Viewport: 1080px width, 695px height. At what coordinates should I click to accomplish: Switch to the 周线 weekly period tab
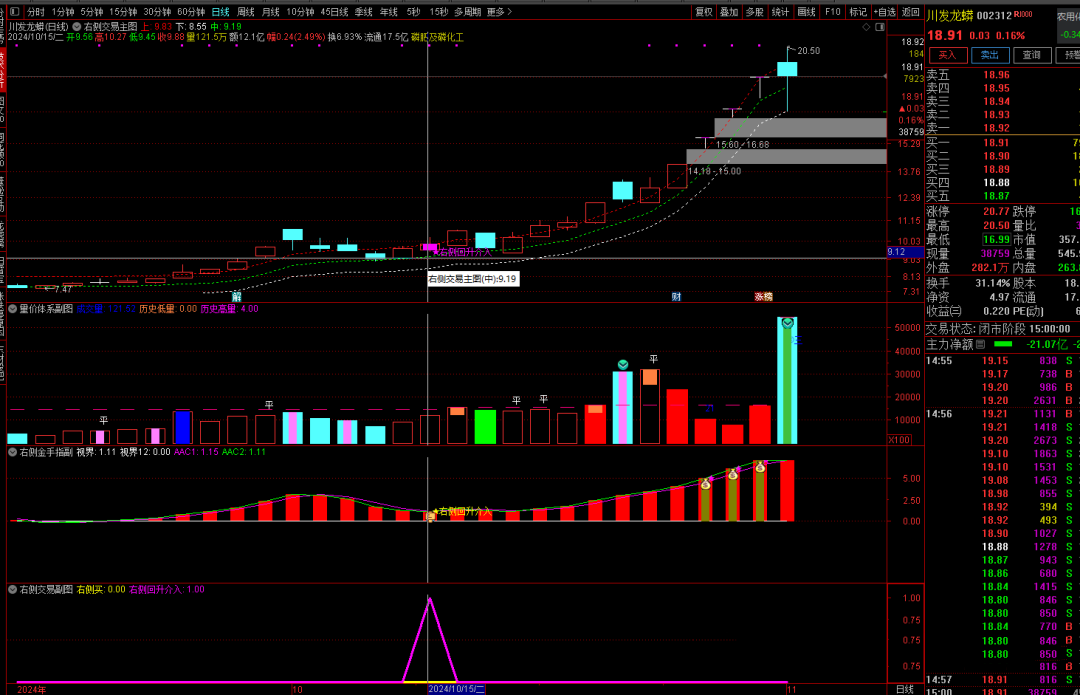(x=246, y=12)
